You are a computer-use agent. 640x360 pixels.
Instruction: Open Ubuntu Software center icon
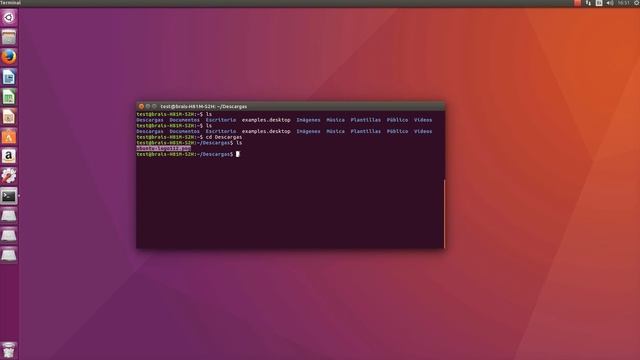(9, 137)
